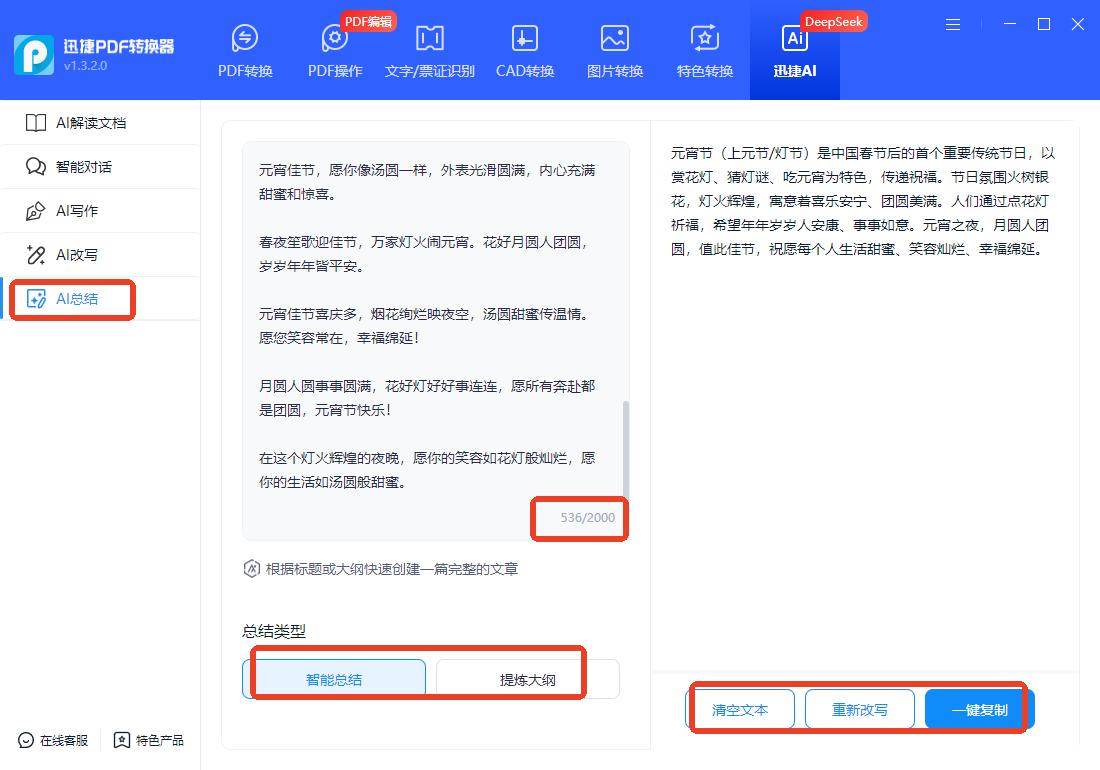Open the CAD转换 icon
Viewport: 1100px width, 770px height.
[x=525, y=40]
